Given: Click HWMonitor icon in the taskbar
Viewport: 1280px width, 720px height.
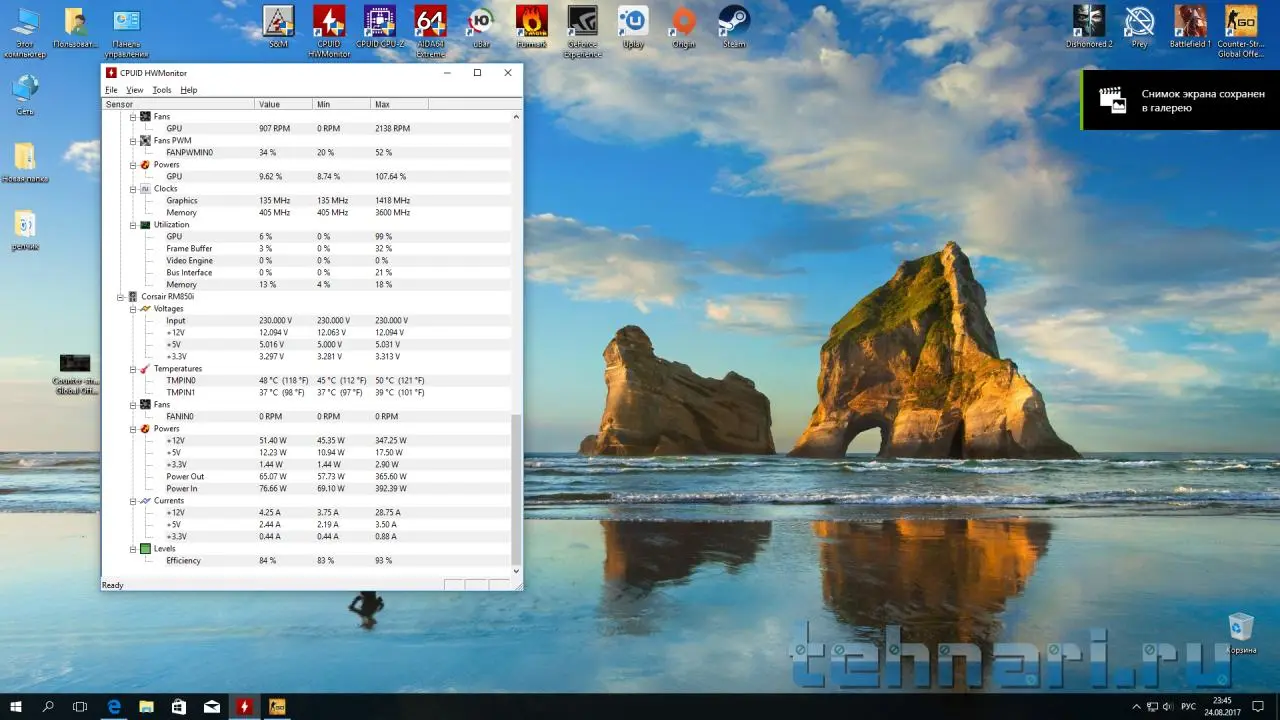Looking at the screenshot, I should (x=244, y=706).
